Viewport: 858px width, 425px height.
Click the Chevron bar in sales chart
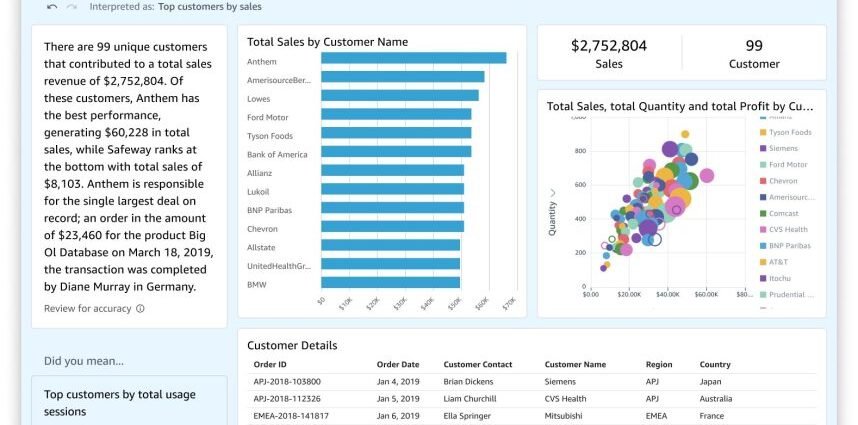(392, 226)
